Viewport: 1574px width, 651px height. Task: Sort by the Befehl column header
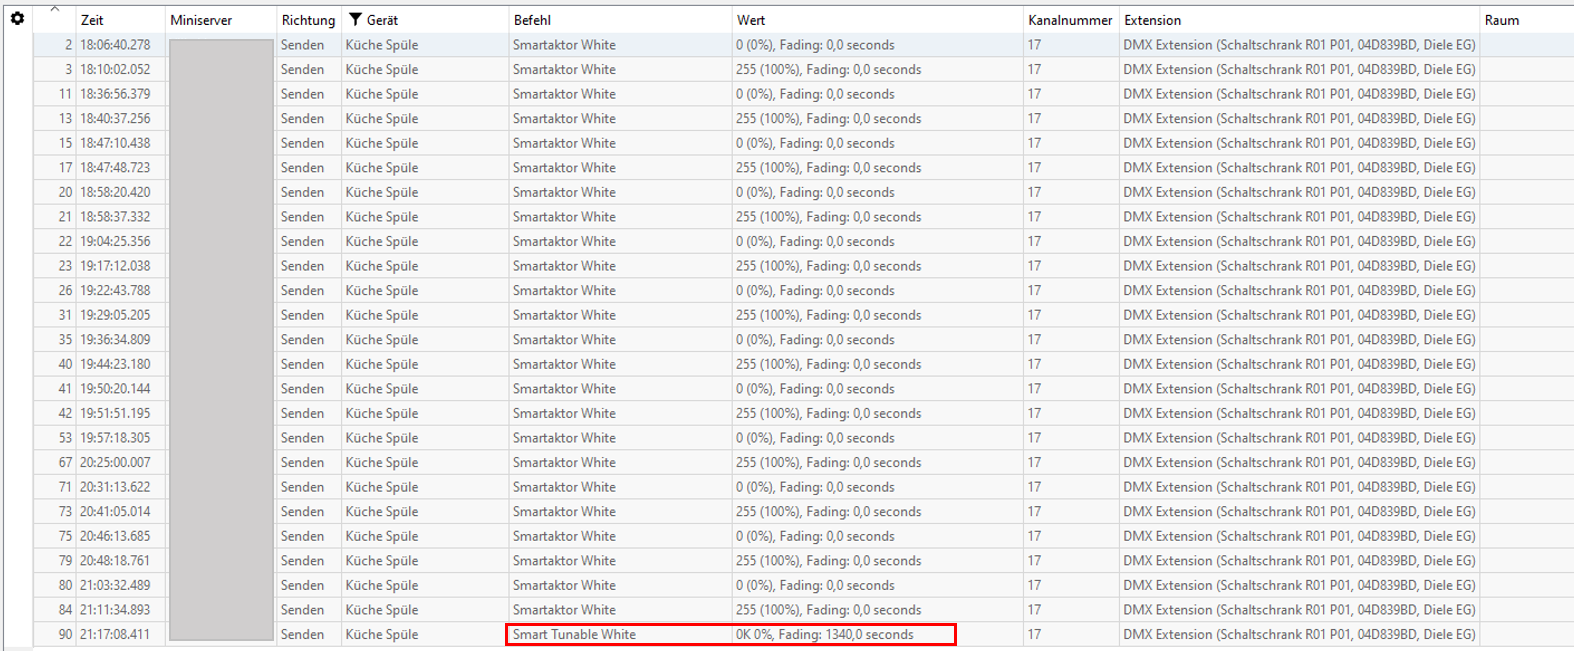532,20
